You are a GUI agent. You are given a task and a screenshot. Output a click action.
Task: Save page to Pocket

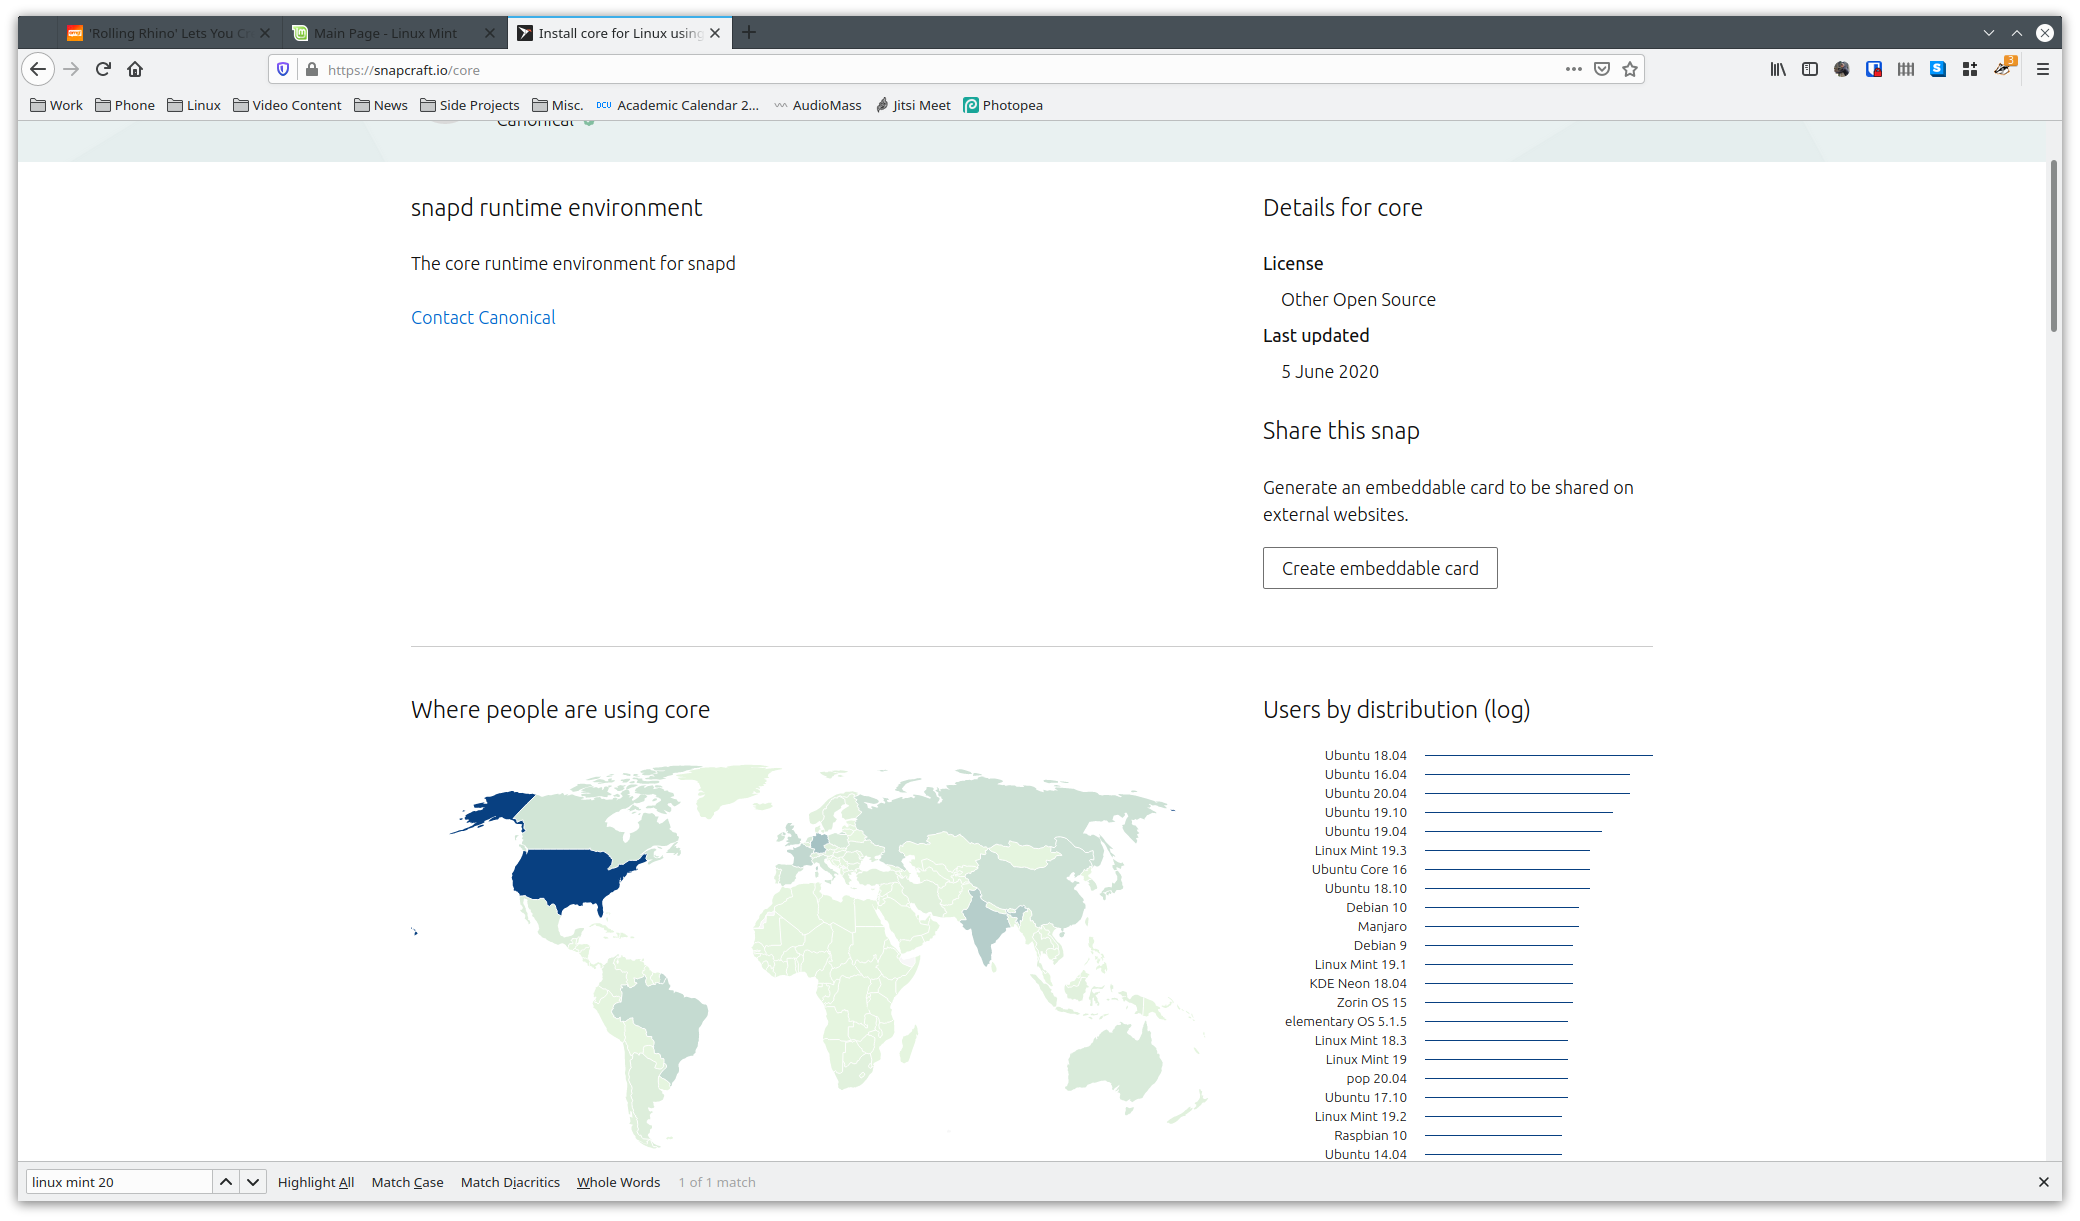pos(1602,69)
